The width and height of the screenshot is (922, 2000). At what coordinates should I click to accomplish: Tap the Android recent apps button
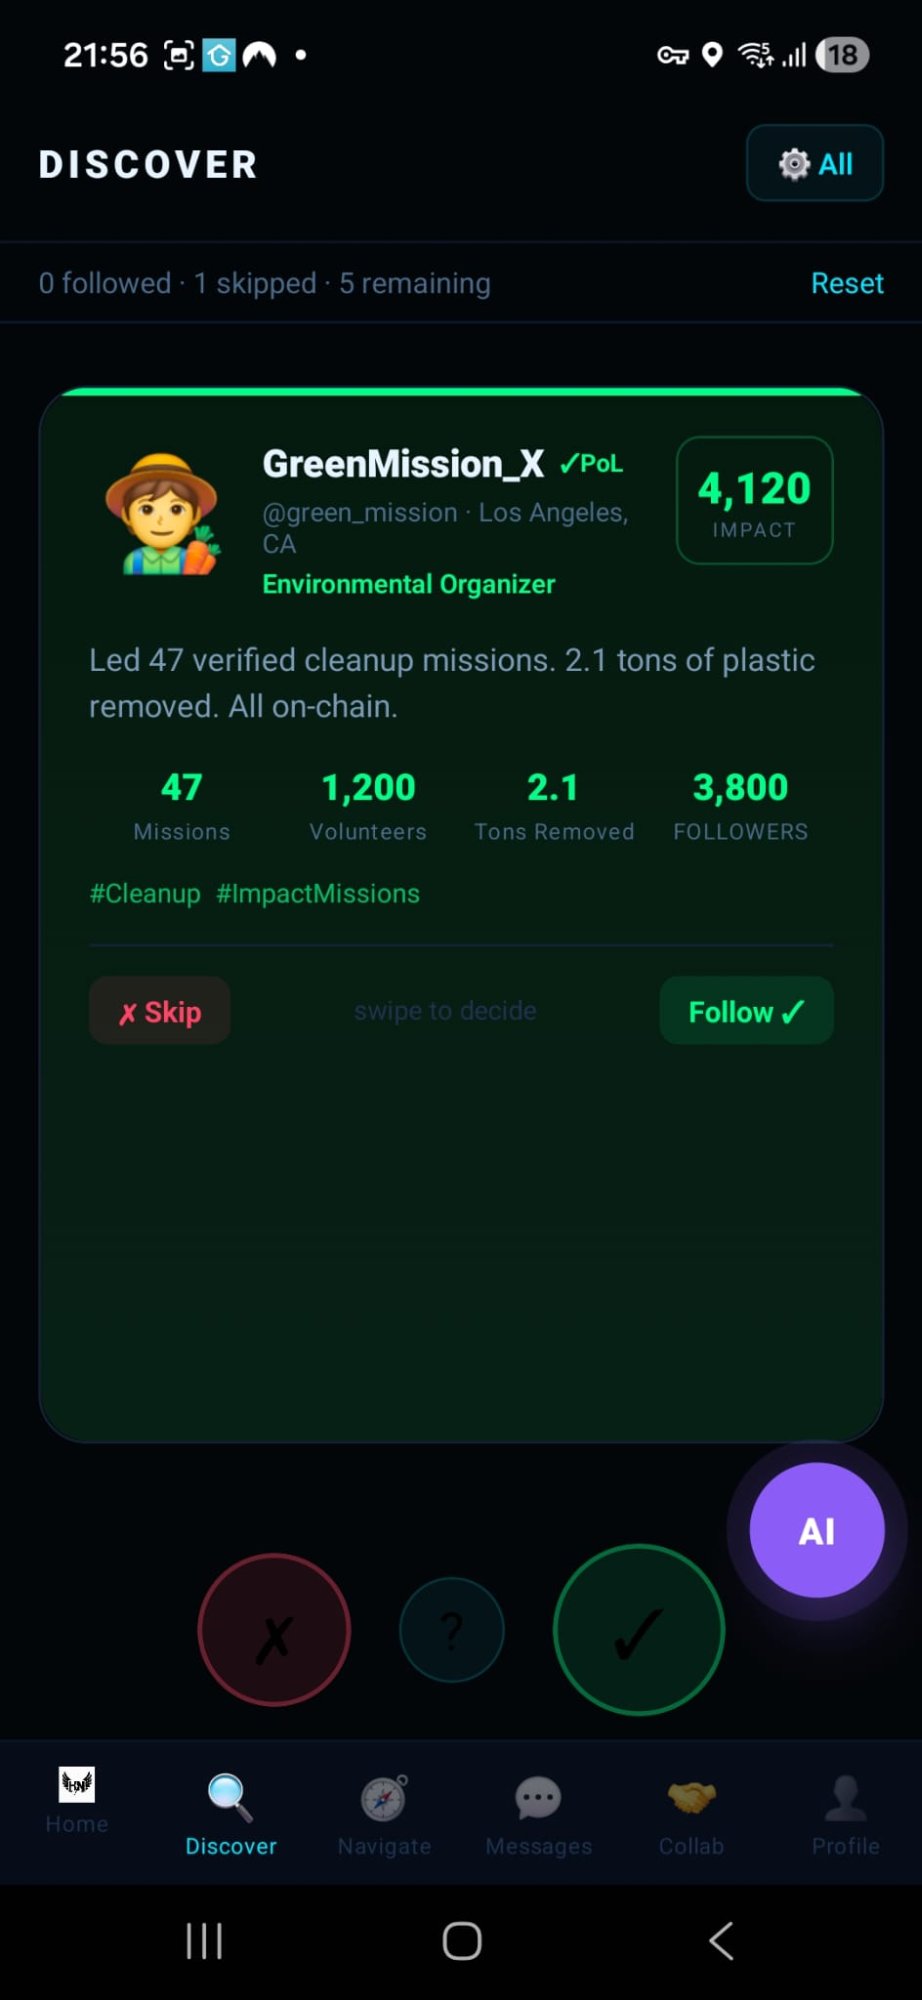[204, 1941]
